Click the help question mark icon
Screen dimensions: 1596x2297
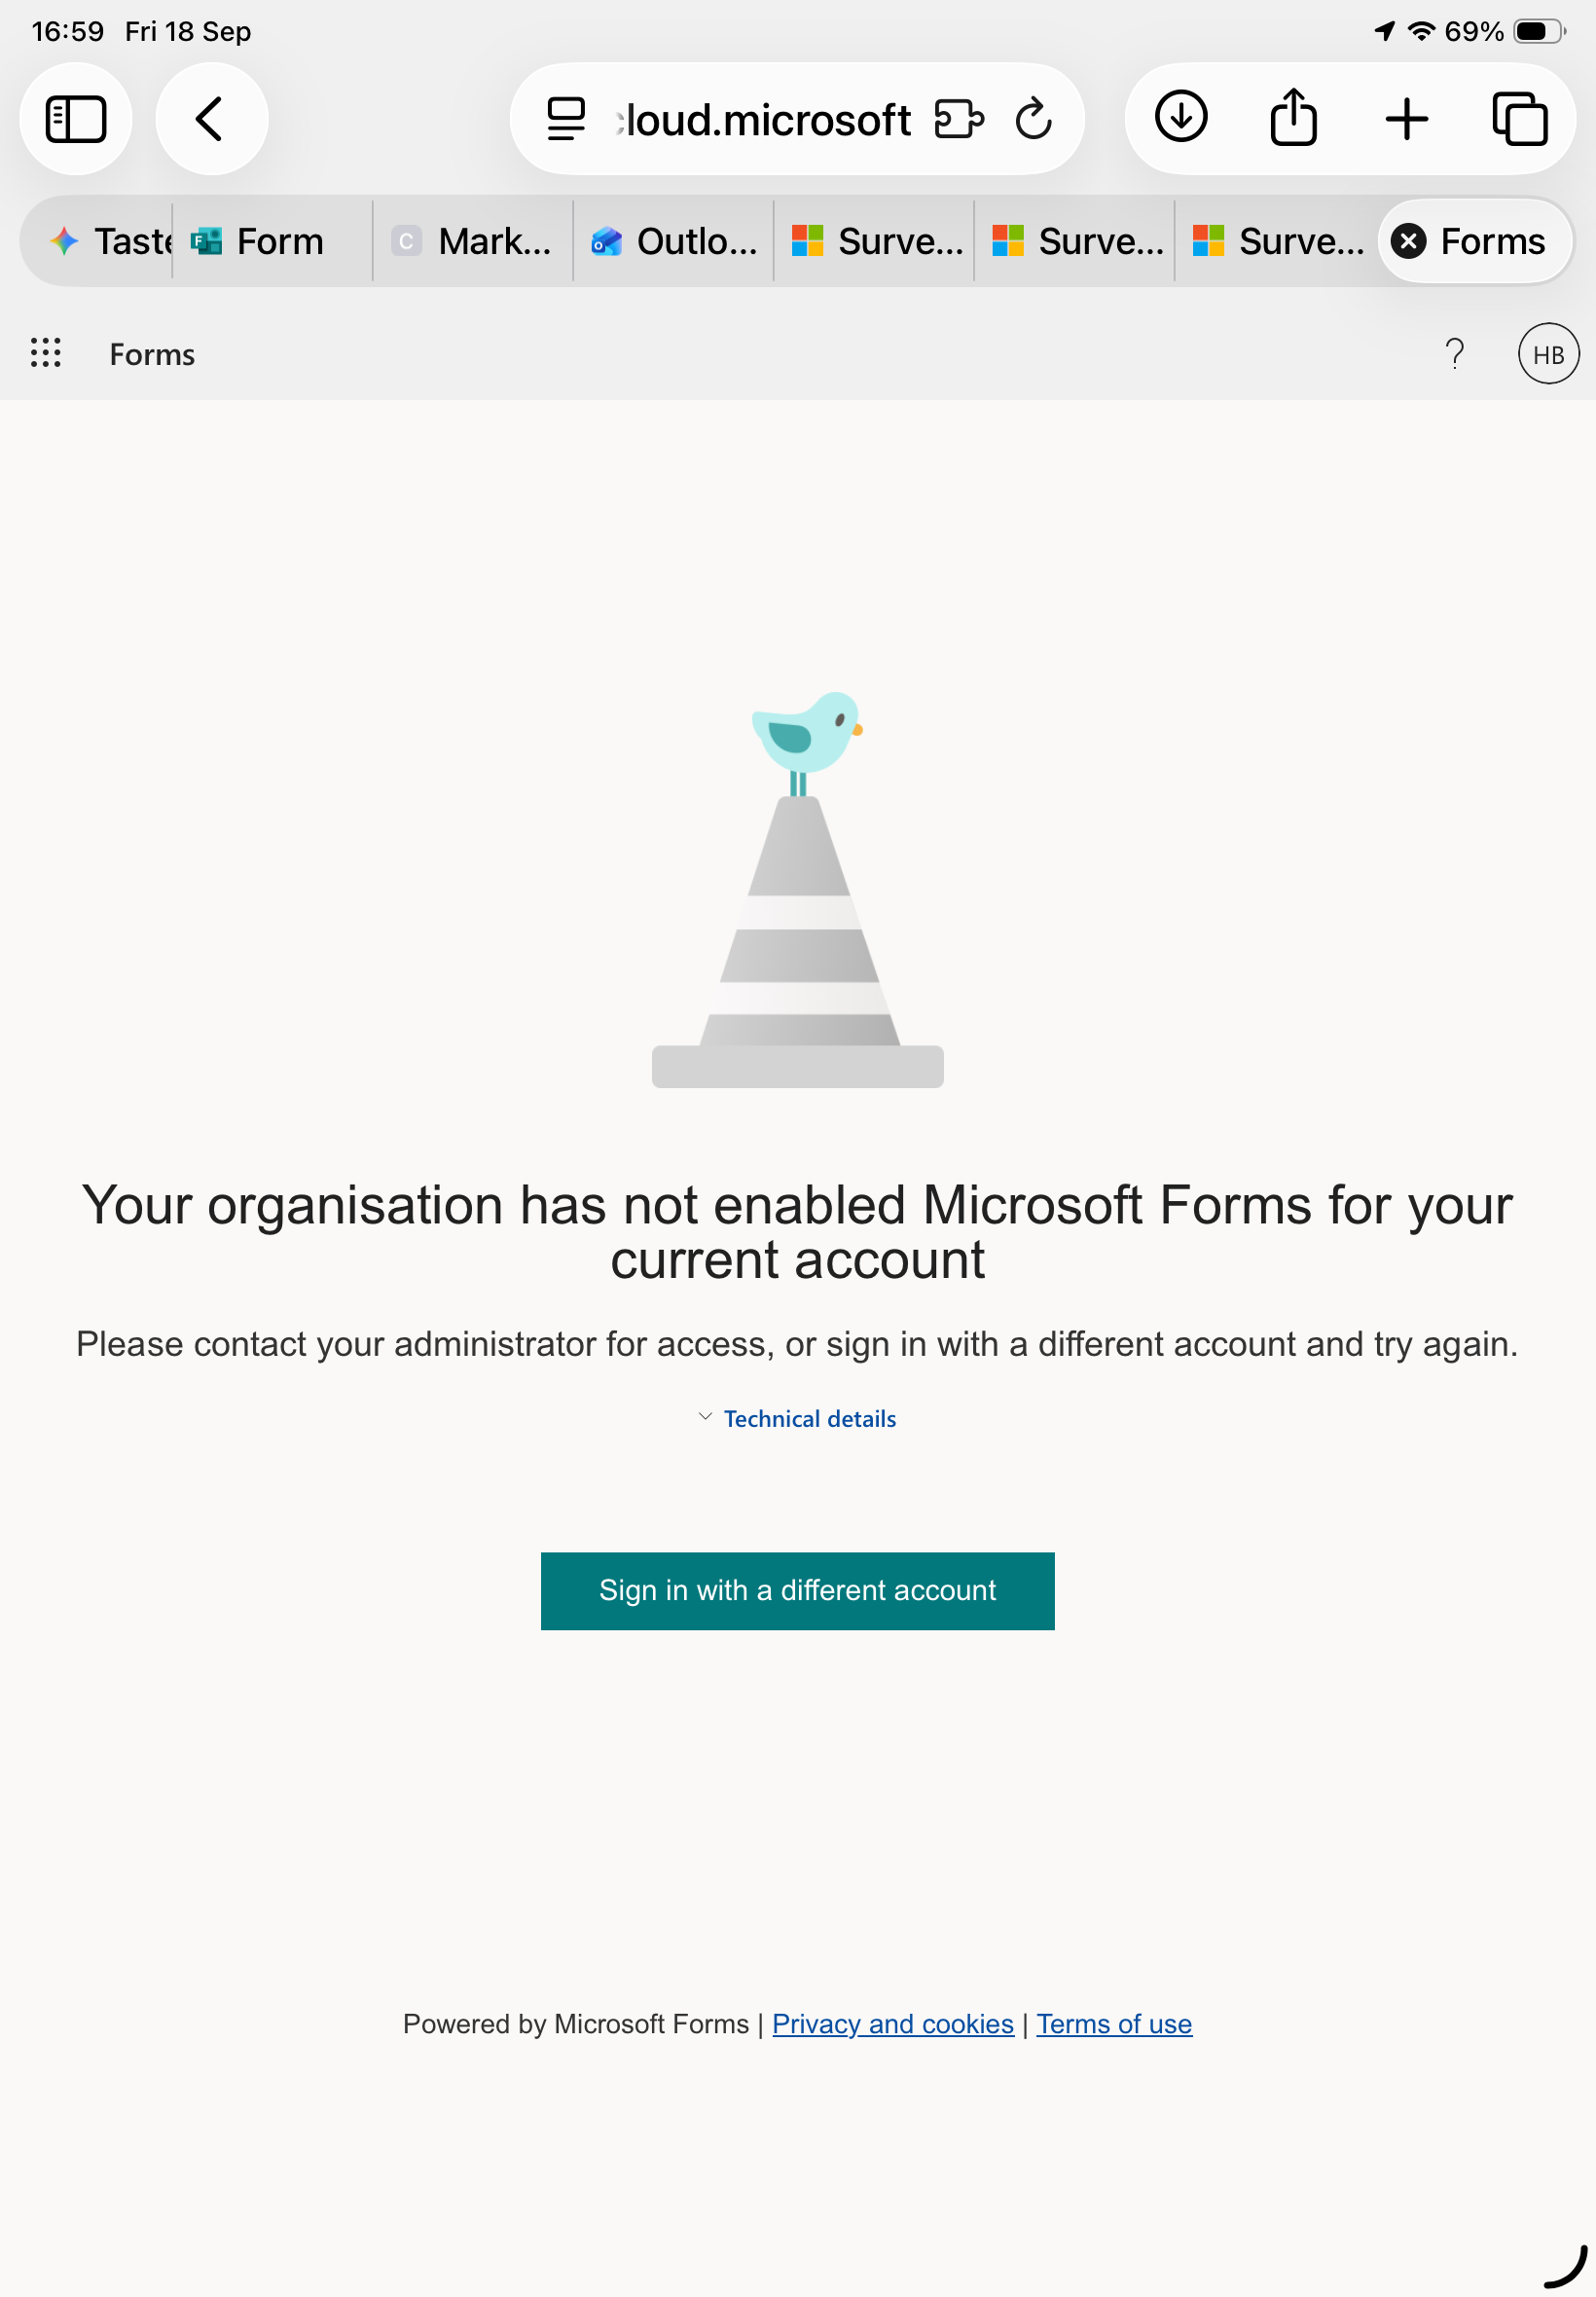point(1454,354)
